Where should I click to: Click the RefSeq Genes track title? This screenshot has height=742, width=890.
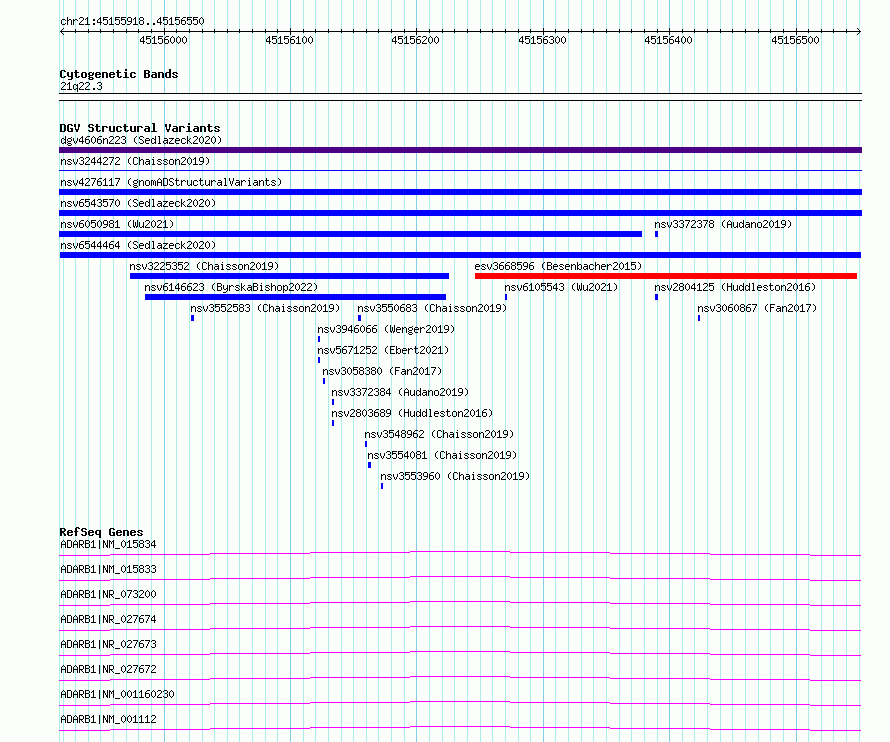101,532
